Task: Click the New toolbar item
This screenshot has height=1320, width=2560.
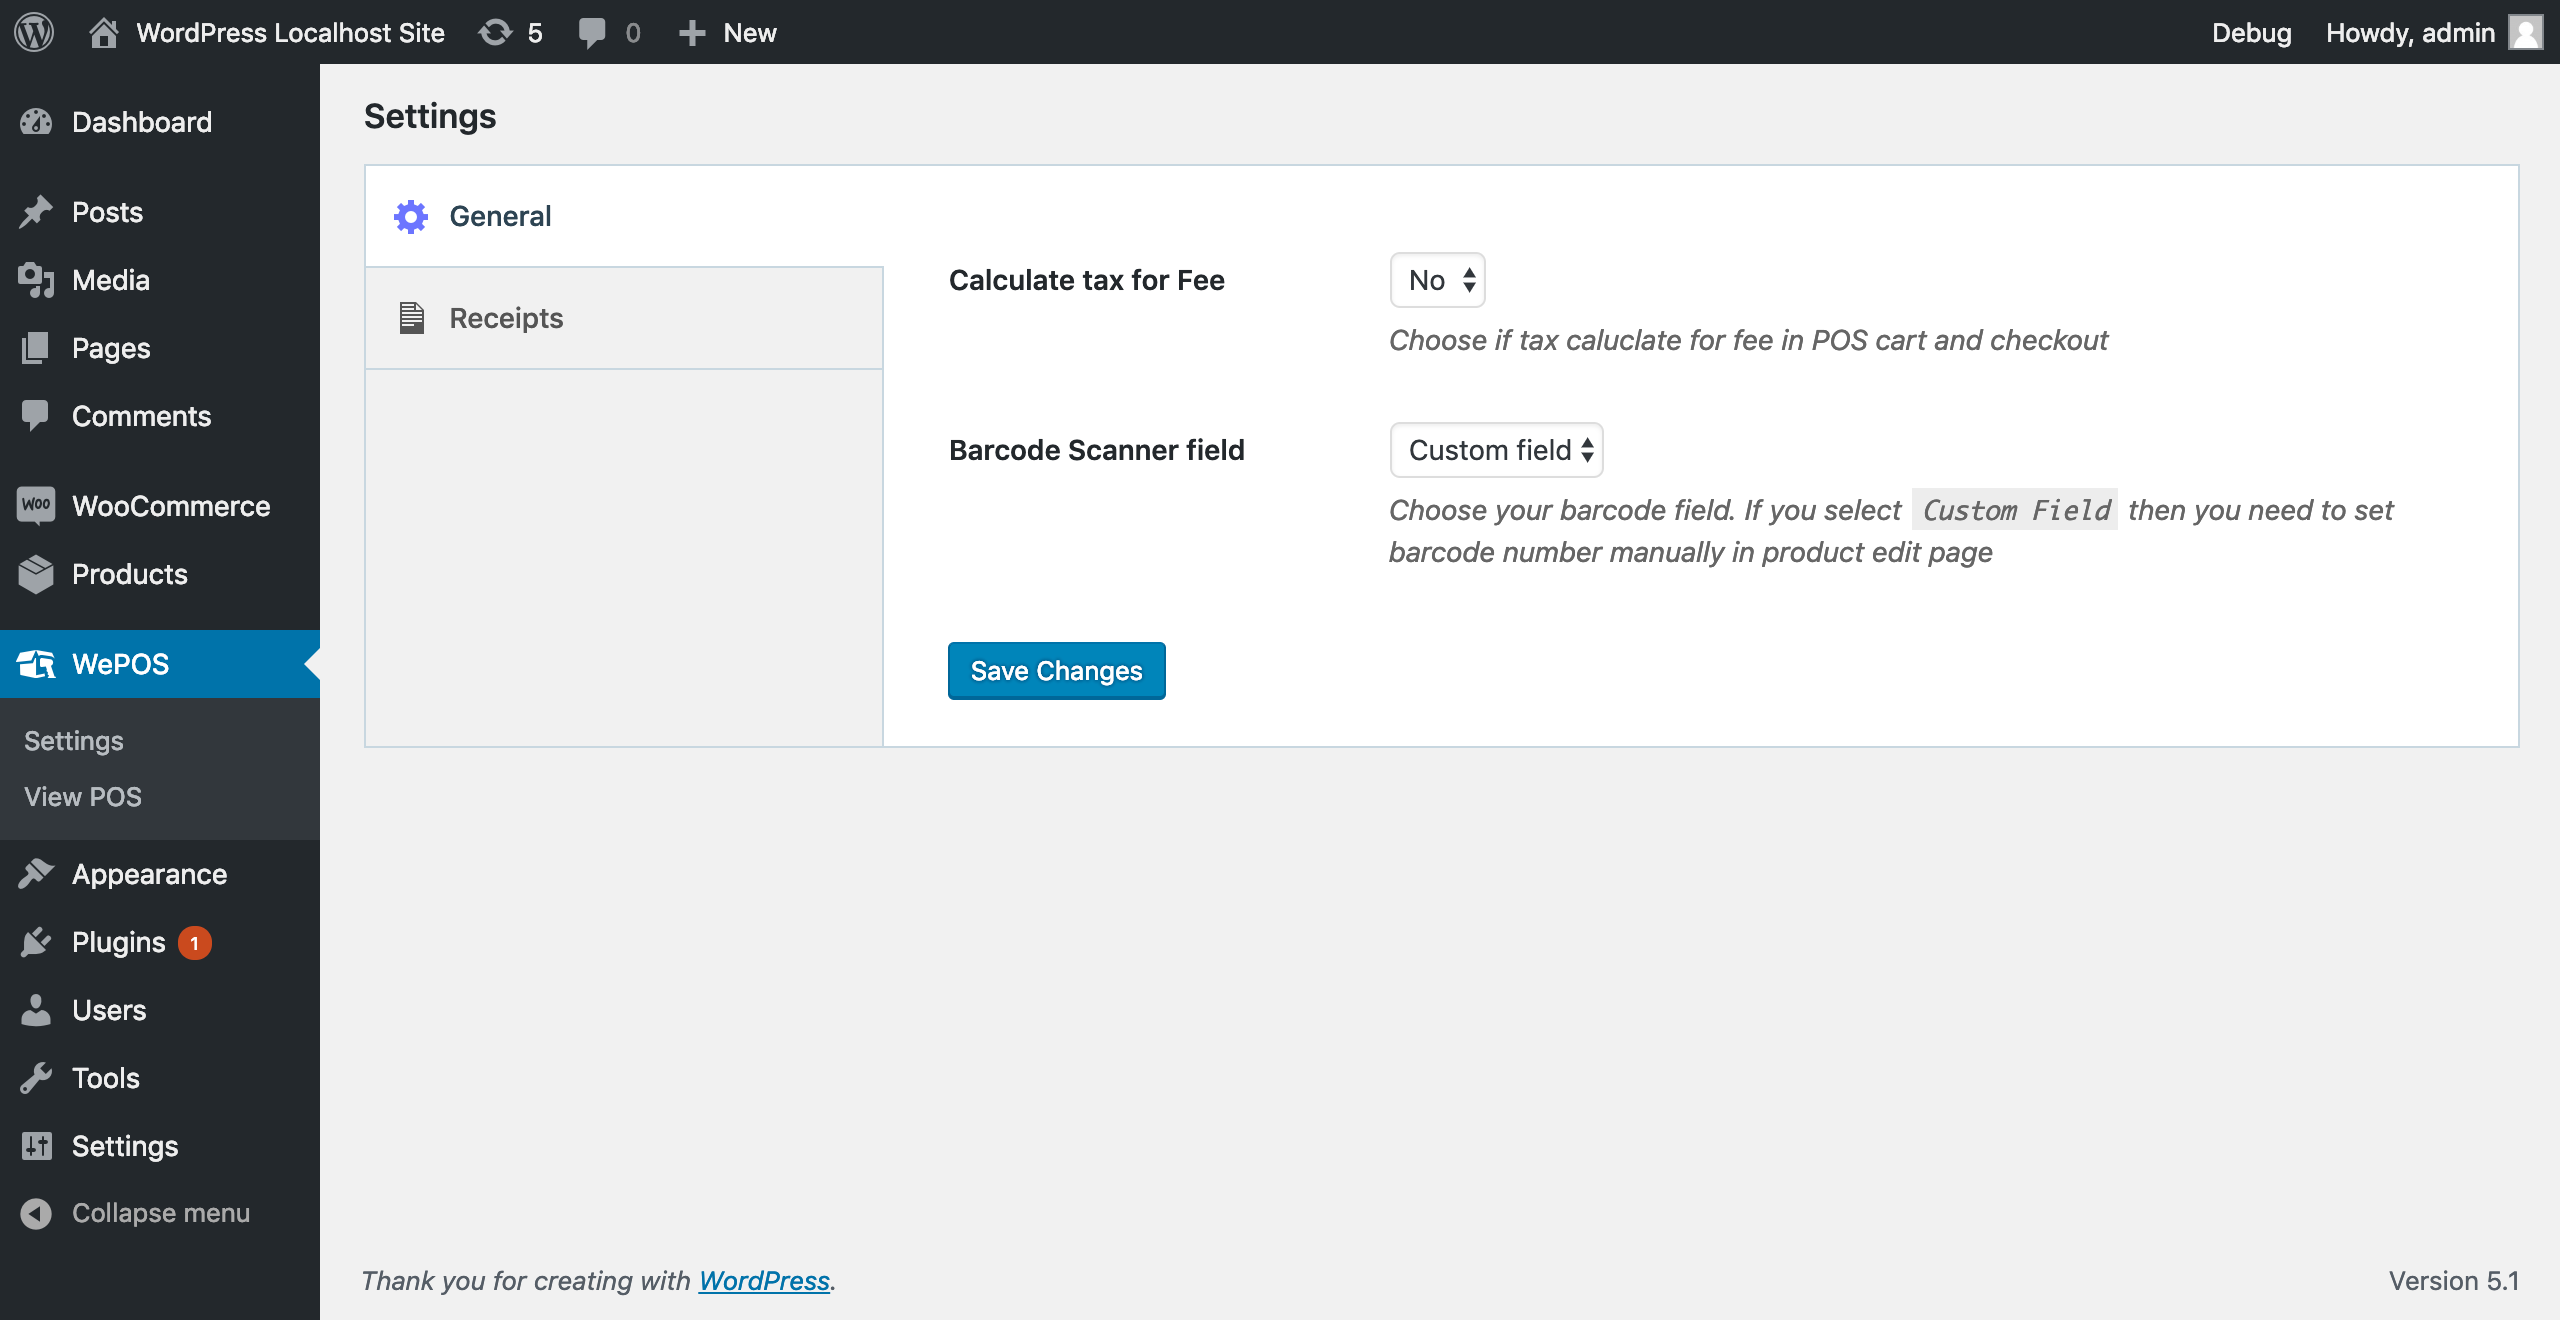Action: pyautogui.click(x=746, y=32)
